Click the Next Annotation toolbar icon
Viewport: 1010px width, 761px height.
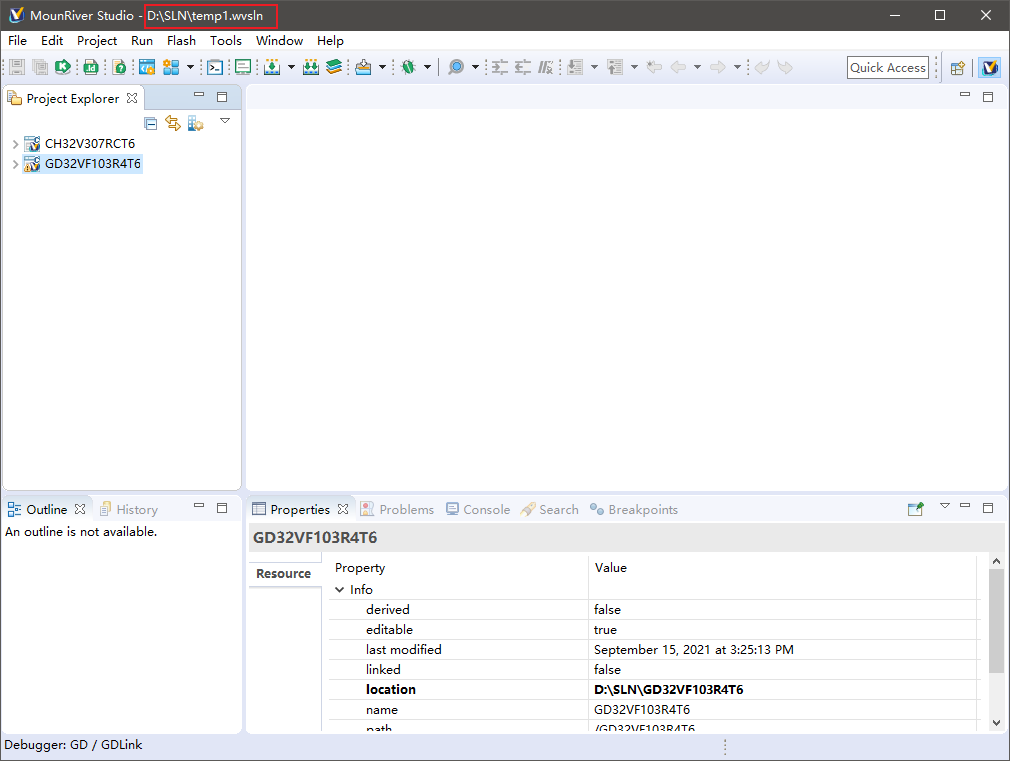click(x=576, y=67)
